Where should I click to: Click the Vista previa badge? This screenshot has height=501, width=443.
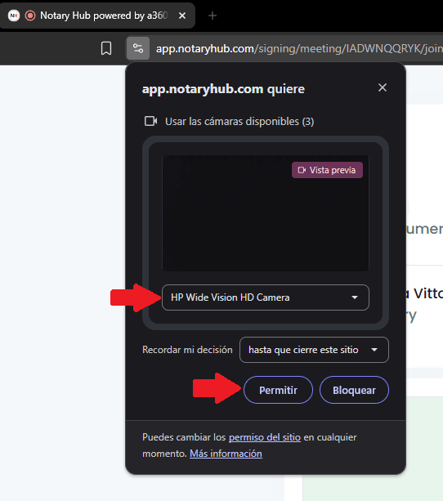(327, 170)
